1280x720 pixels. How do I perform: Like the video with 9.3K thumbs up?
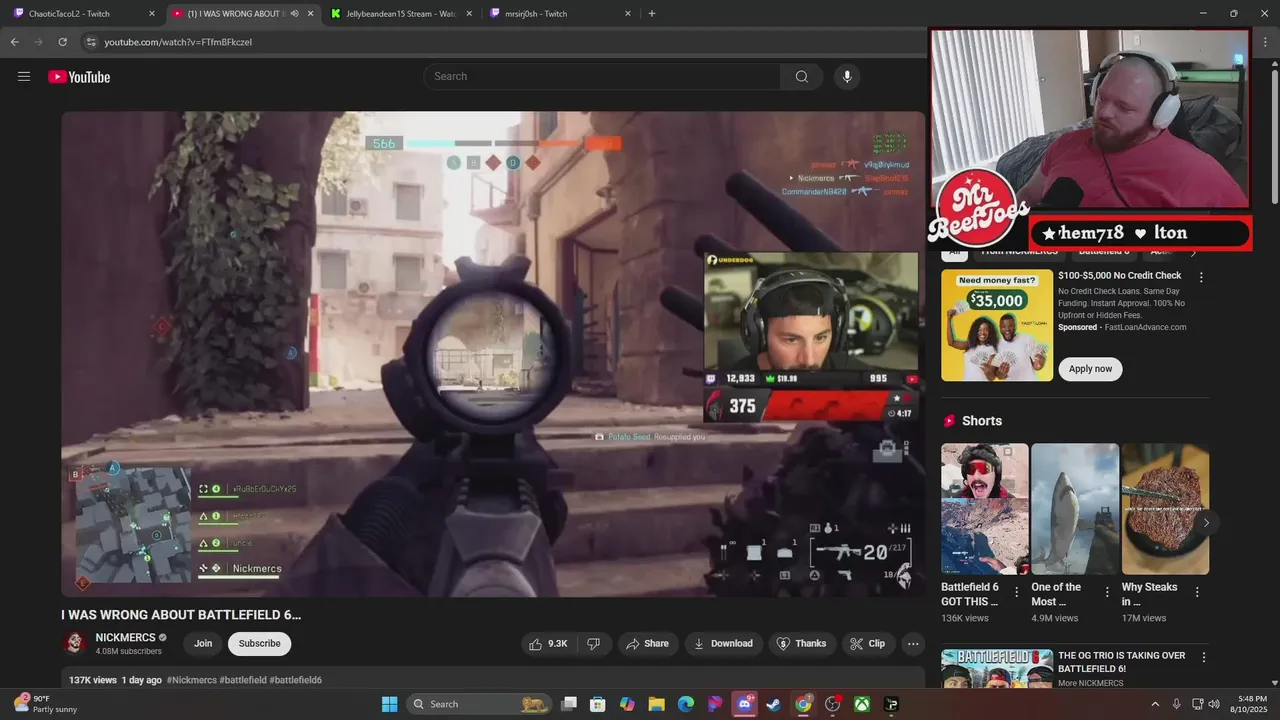[548, 644]
